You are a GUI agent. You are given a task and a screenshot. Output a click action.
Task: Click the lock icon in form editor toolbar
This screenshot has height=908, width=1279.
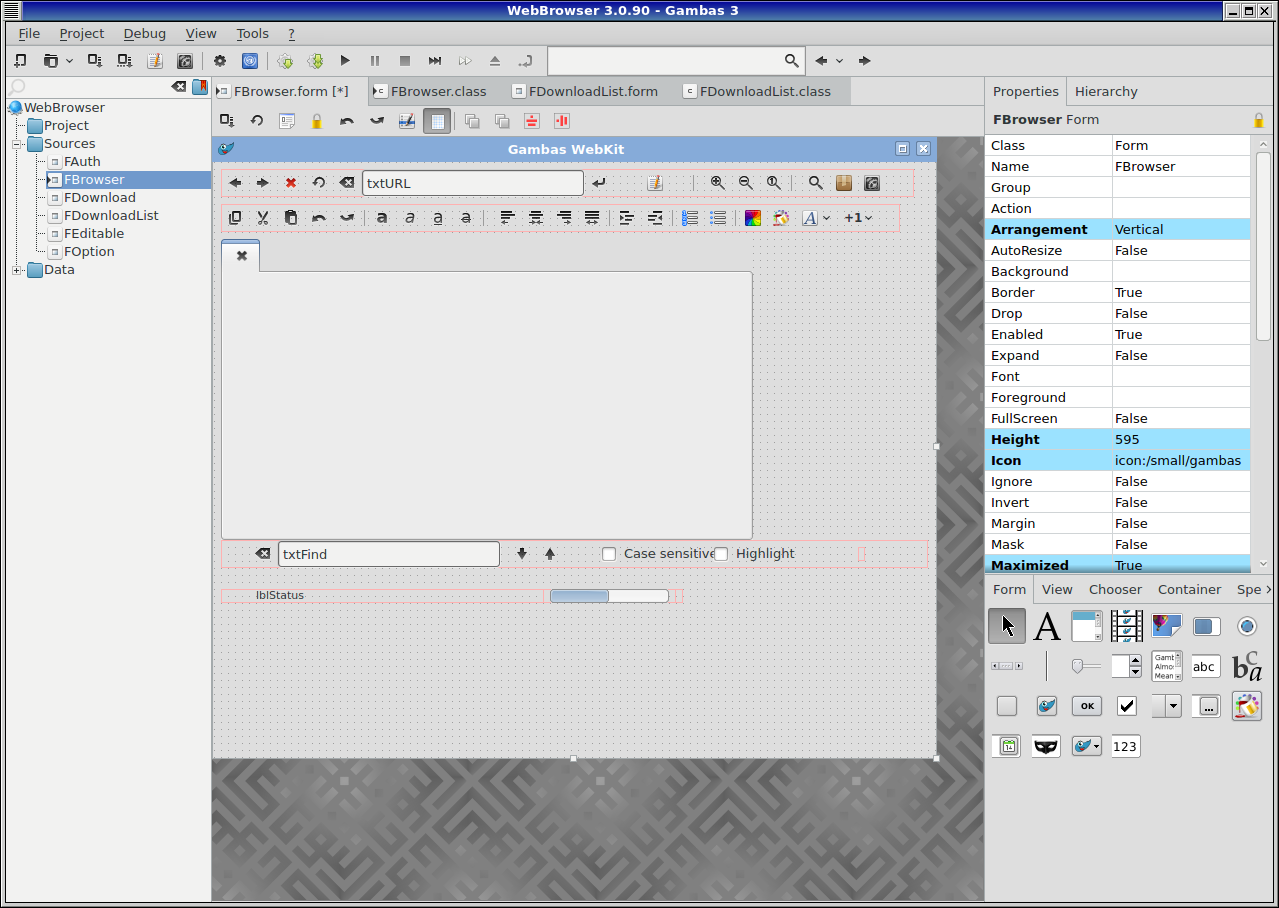point(317,121)
